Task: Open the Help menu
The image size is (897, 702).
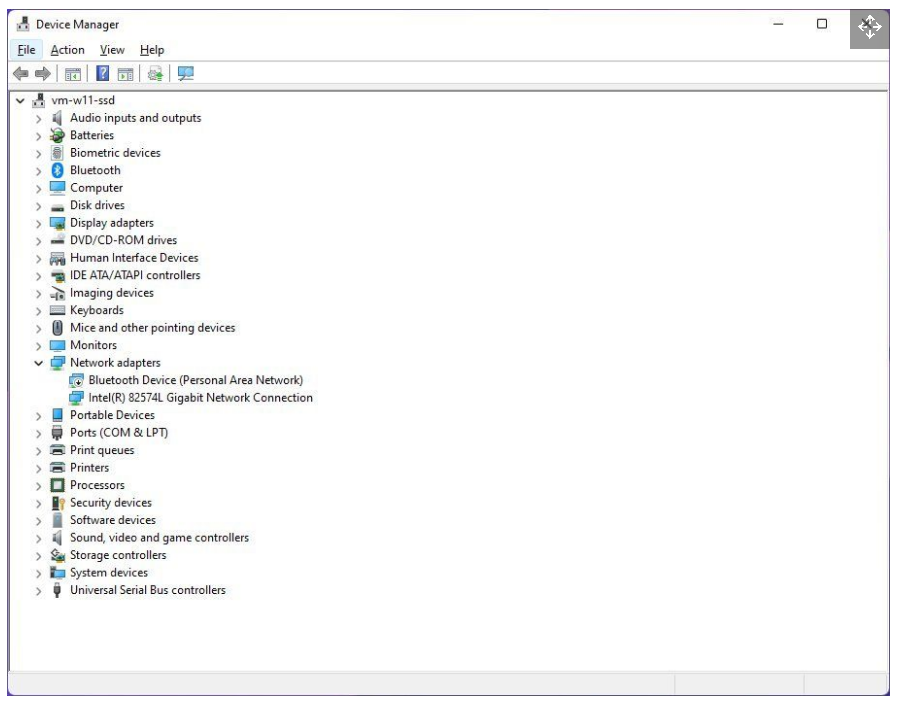Action: 152,50
